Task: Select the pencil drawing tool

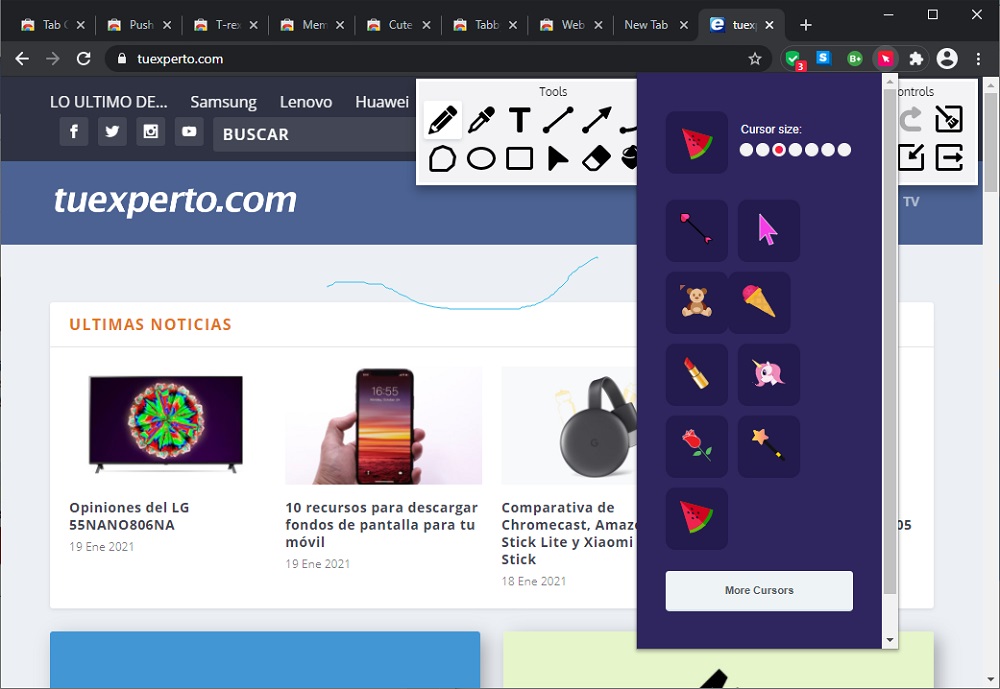Action: coord(442,121)
